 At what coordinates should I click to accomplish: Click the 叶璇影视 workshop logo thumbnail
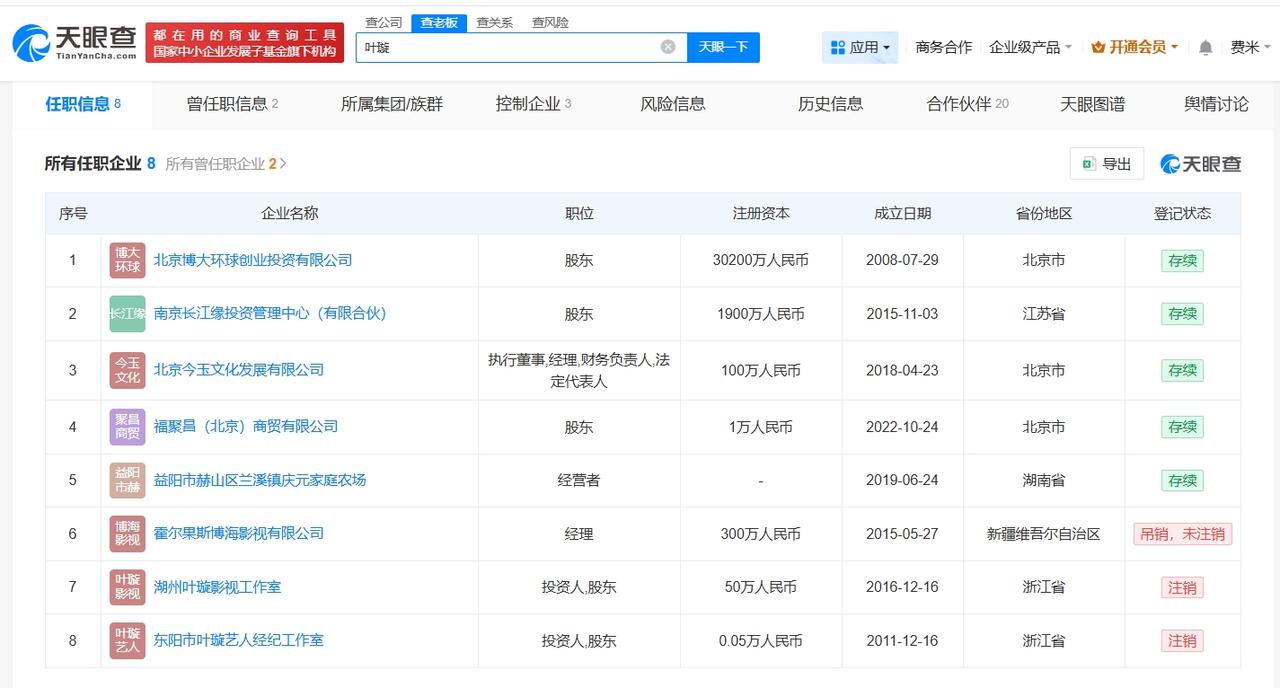[127, 587]
